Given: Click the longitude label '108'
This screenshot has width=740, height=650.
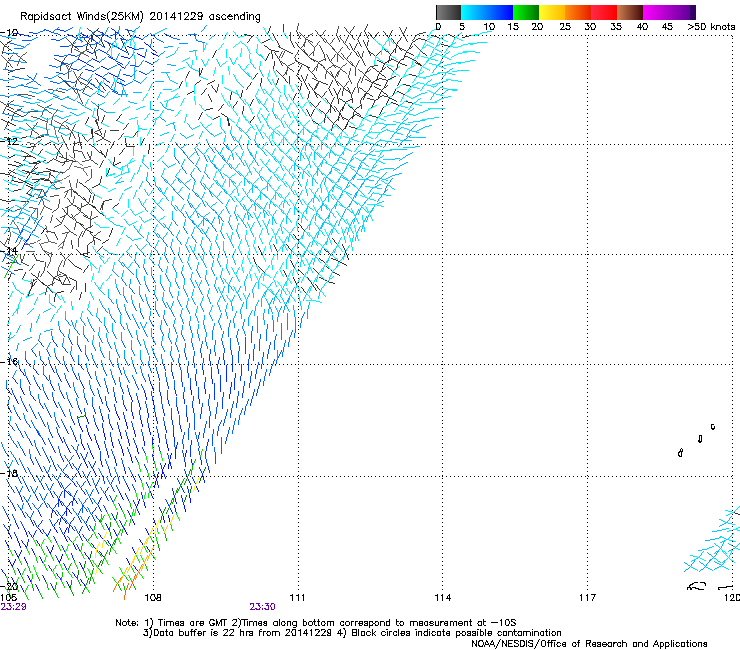Looking at the screenshot, I should click(x=152, y=598).
